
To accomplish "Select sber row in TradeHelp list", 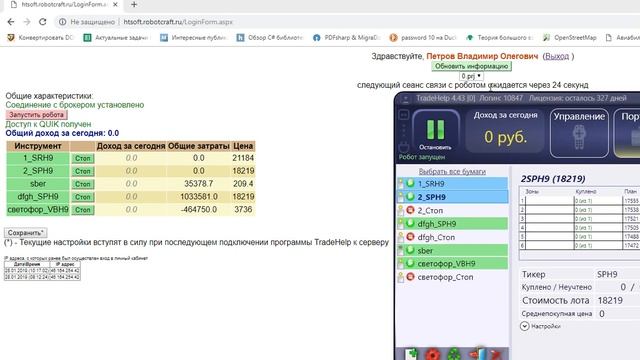I will [453, 250].
